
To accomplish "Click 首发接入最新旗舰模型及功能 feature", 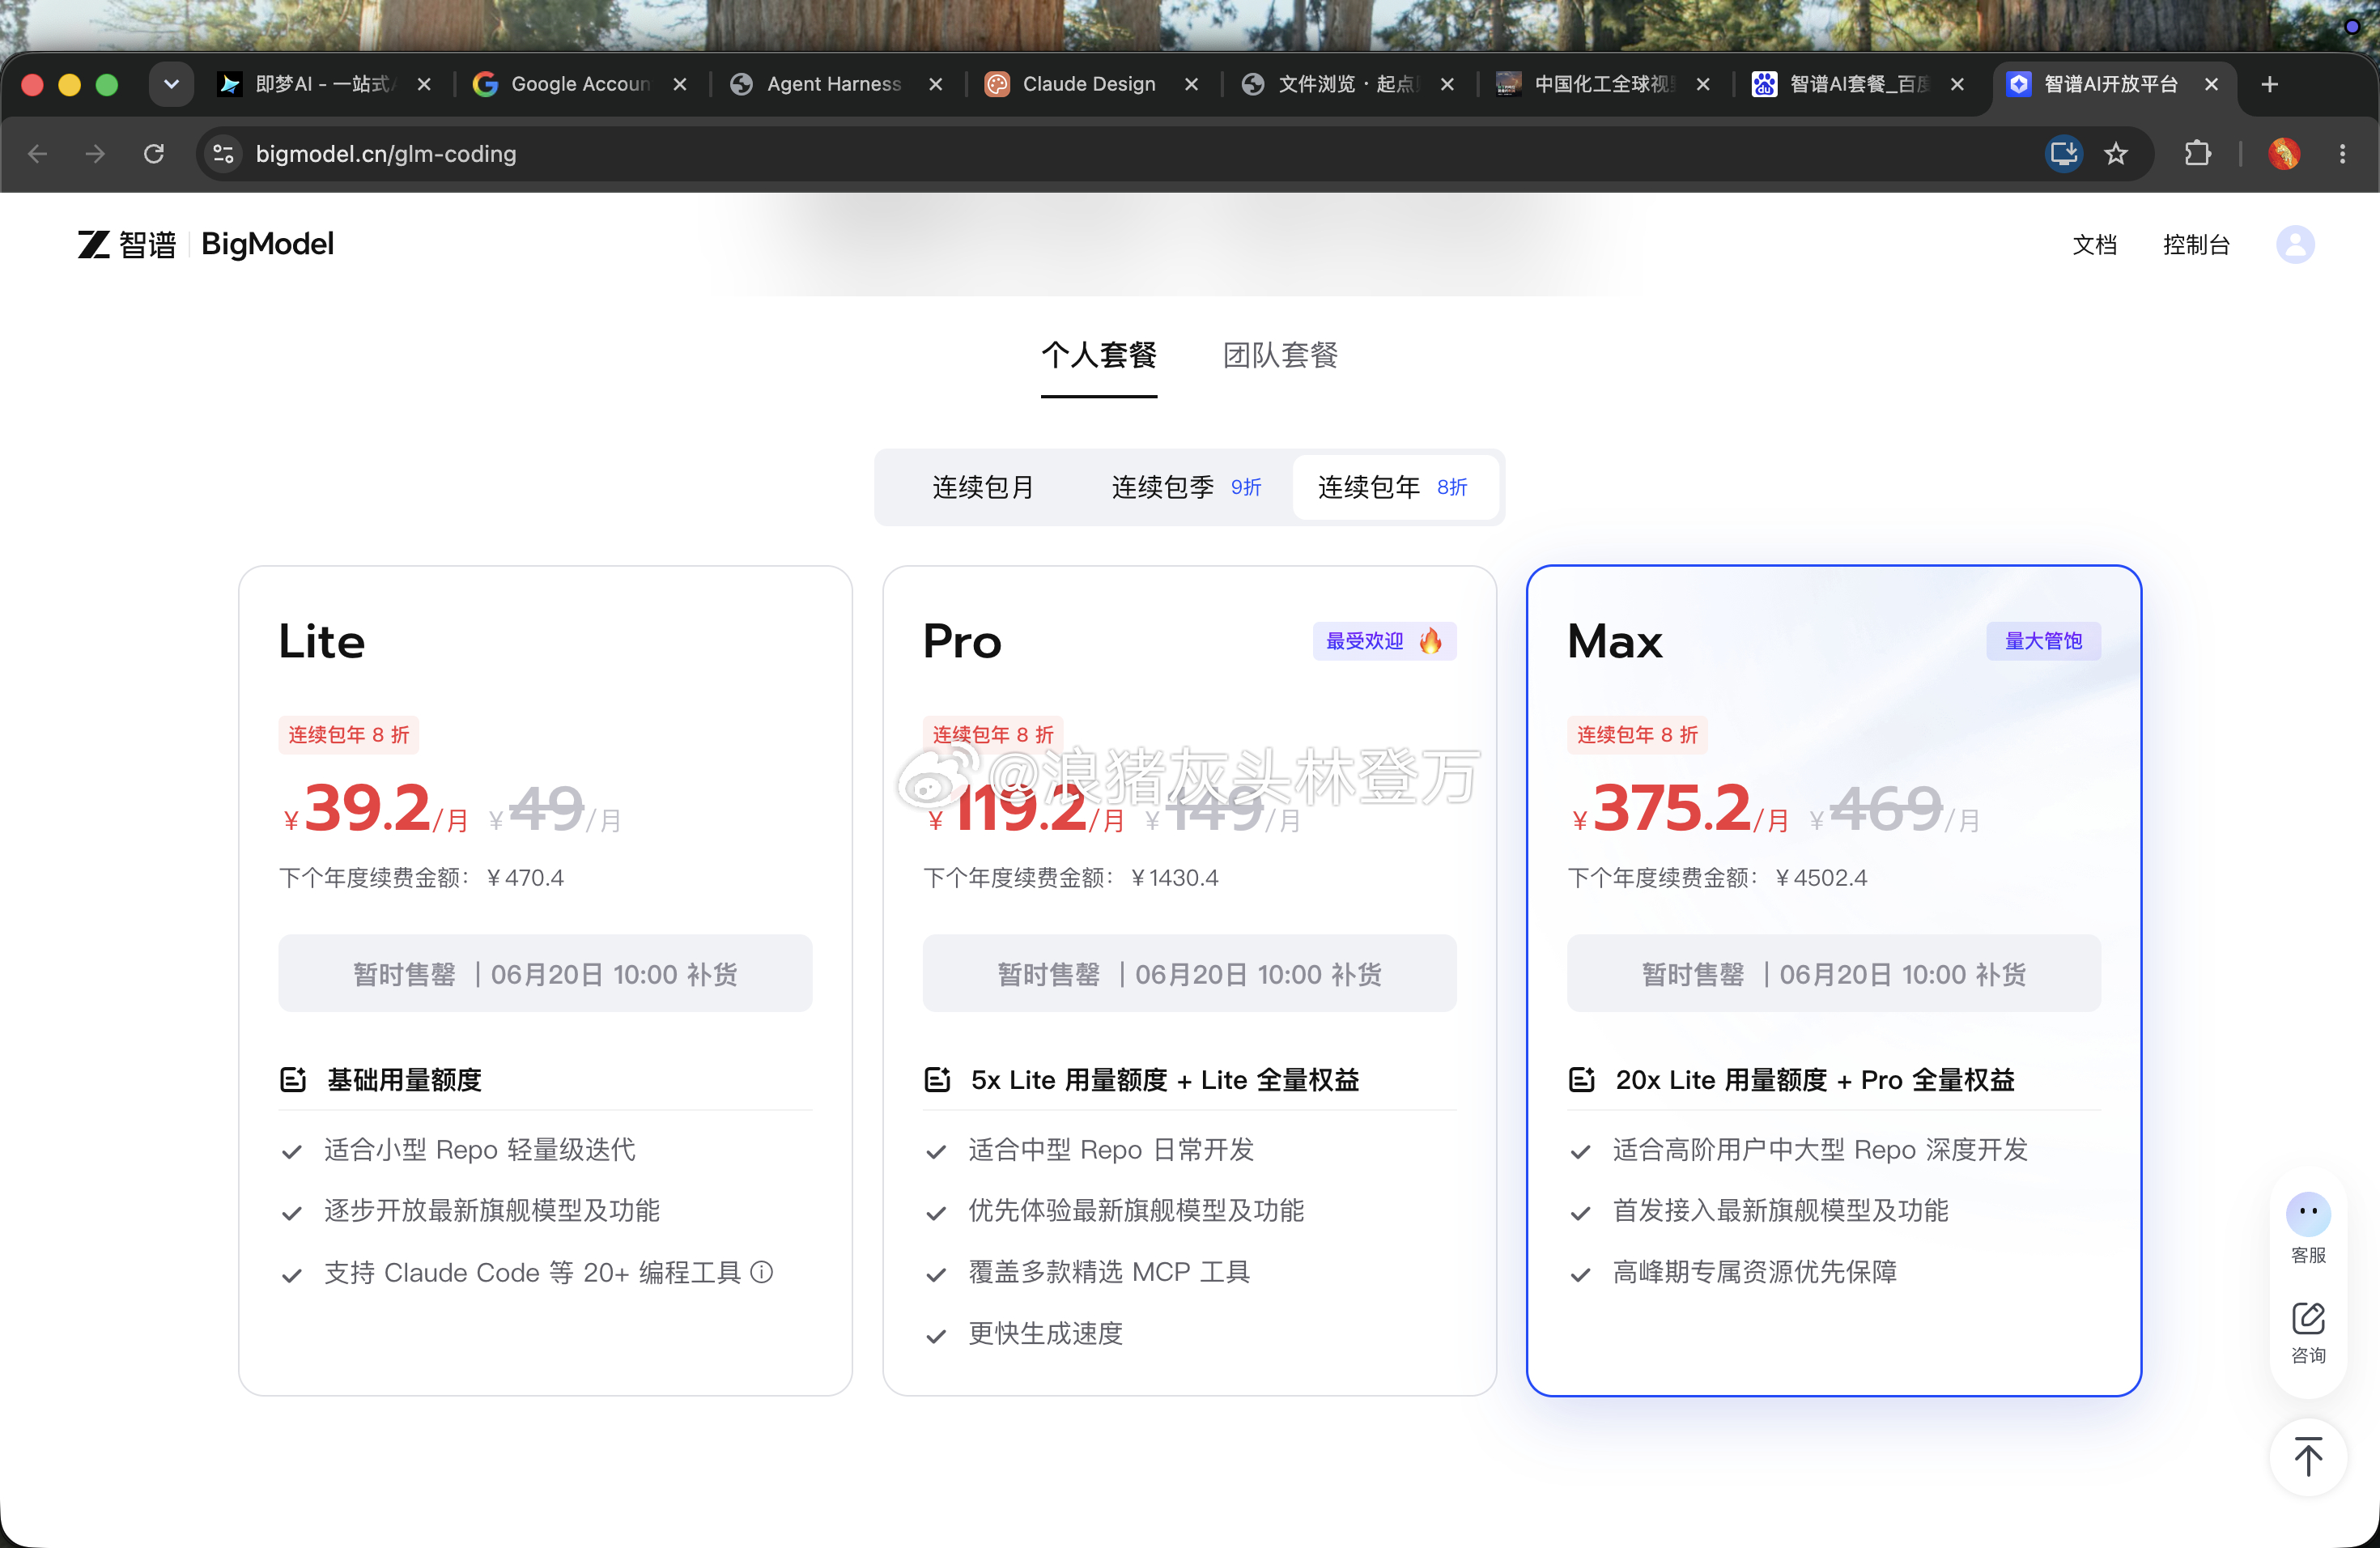I will [x=1781, y=1211].
